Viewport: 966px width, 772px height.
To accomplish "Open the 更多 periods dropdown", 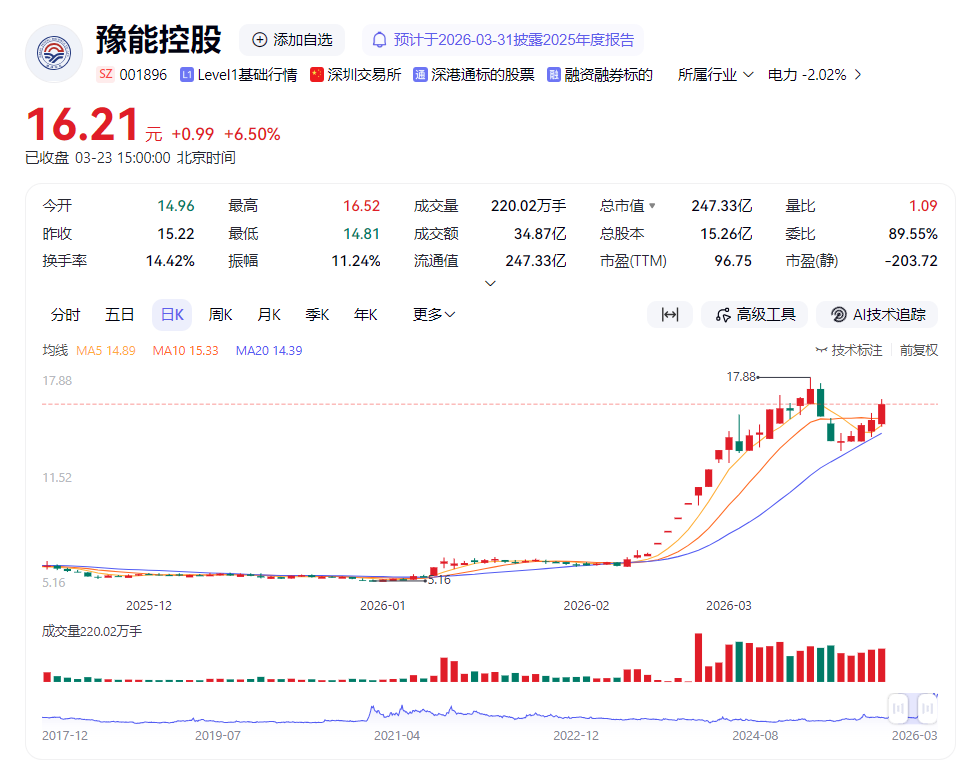I will (434, 315).
